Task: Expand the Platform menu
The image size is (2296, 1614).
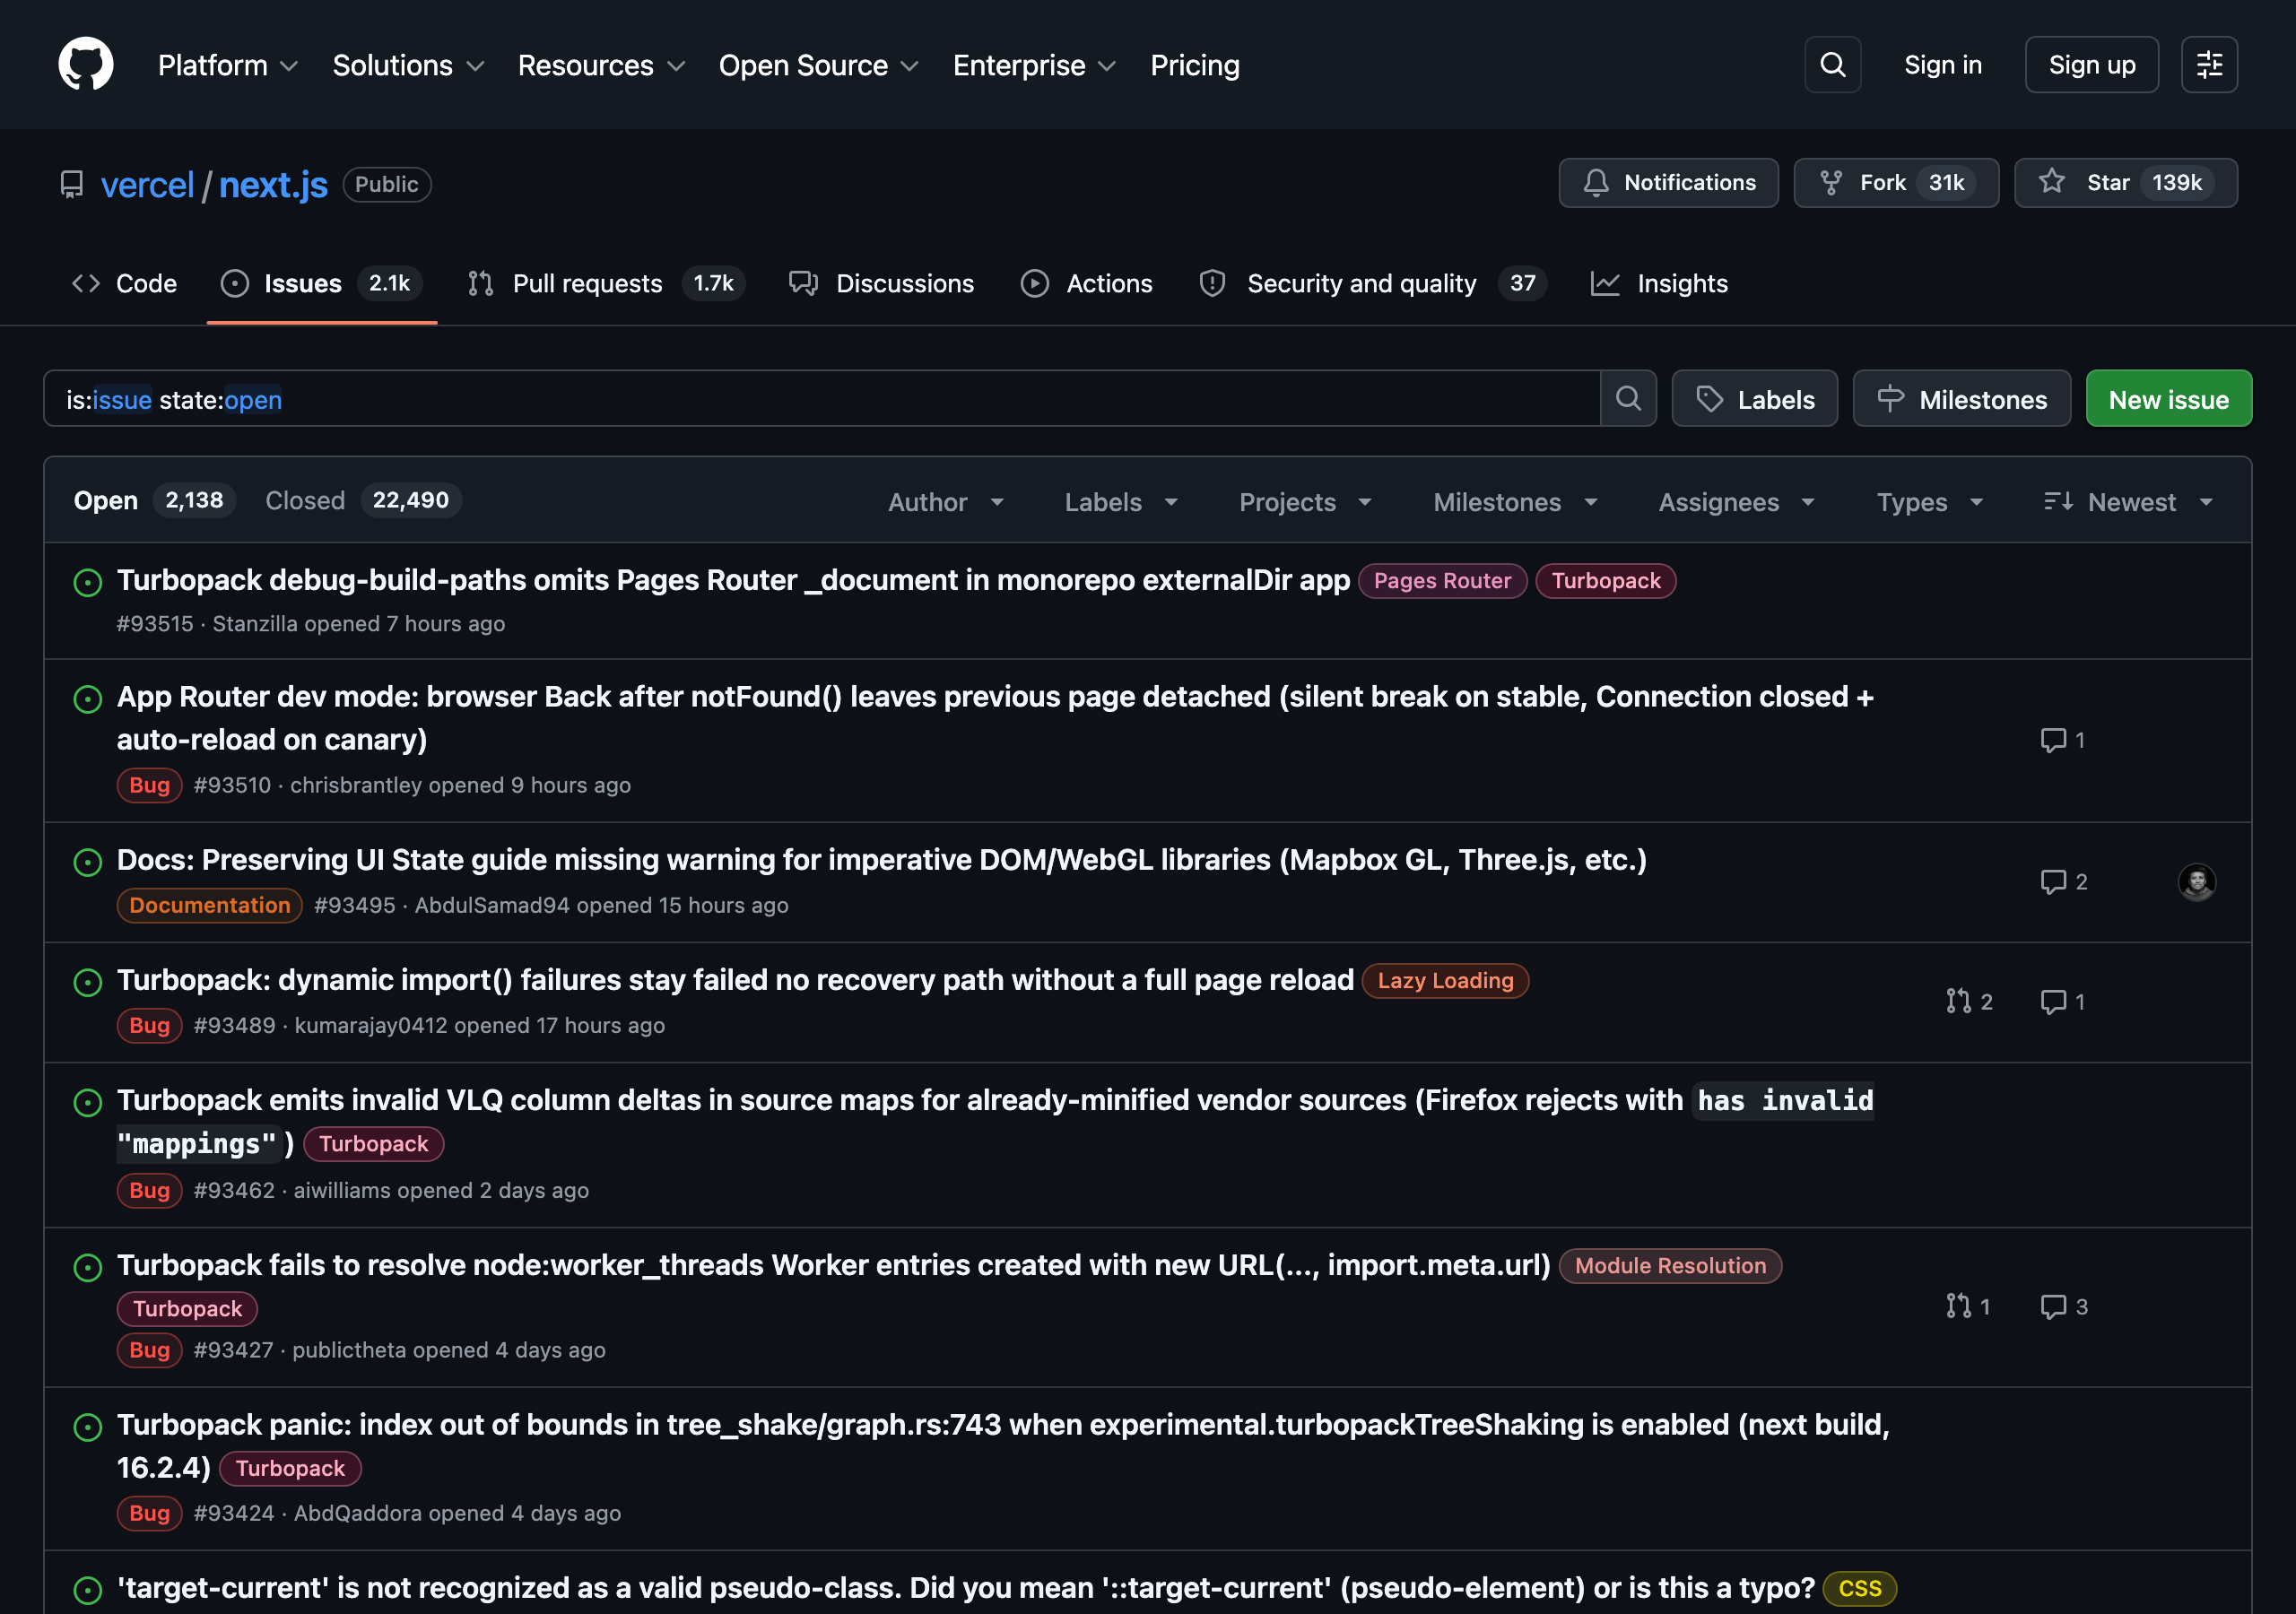Action: 228,65
